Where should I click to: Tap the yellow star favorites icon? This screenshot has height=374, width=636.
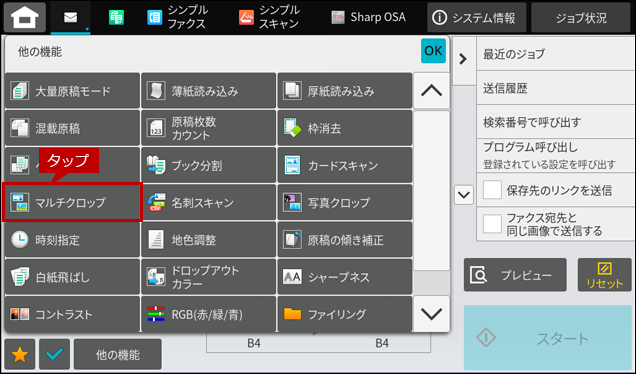tap(20, 355)
